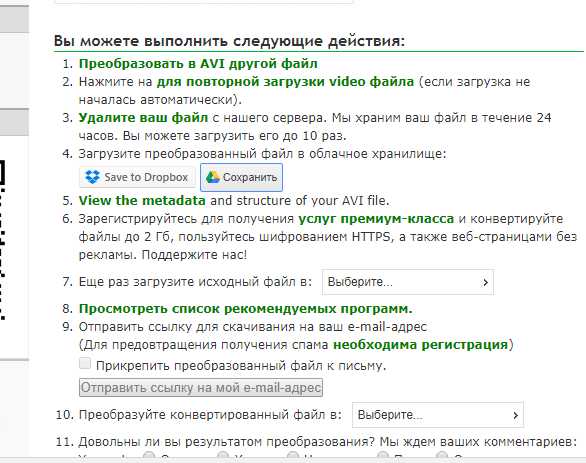Open the 'Преобразовать в AVI другой файл' link
Image resolution: width=586 pixels, height=463 pixels.
click(198, 64)
